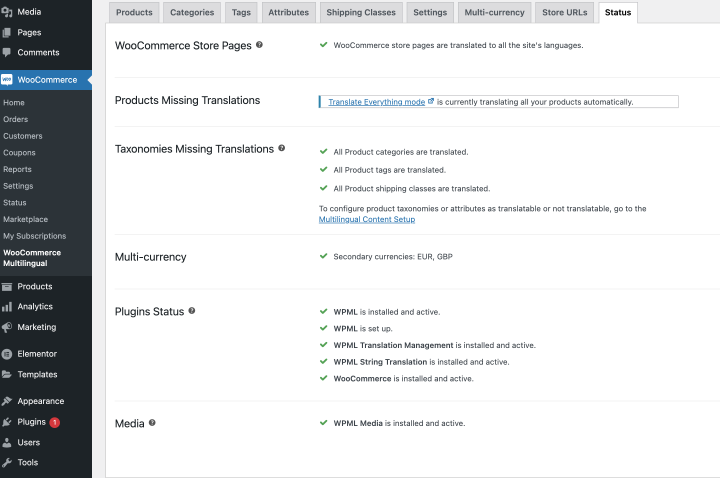This screenshot has height=478, width=720.
Task: Click the Analytics bar chart icon
Action: [x=6, y=307]
